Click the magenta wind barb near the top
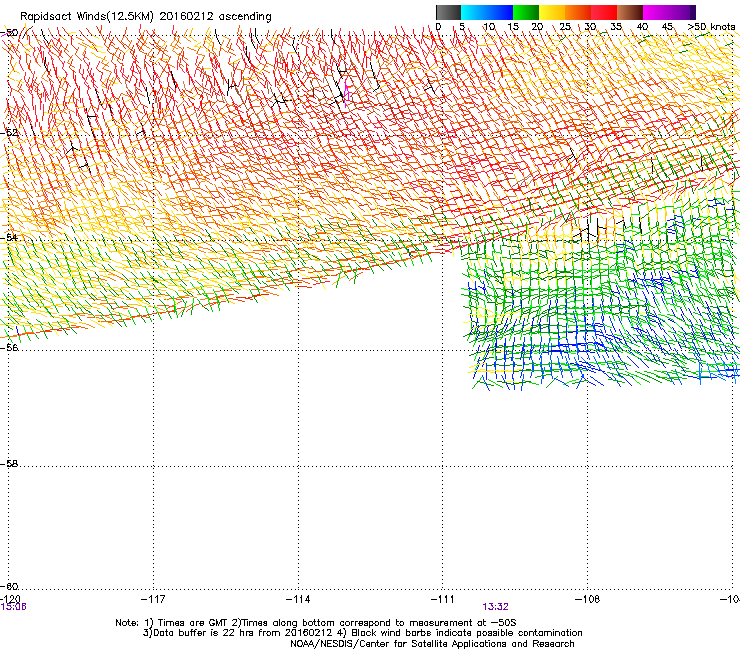Screen dimensions: 740x650 (x=347, y=93)
